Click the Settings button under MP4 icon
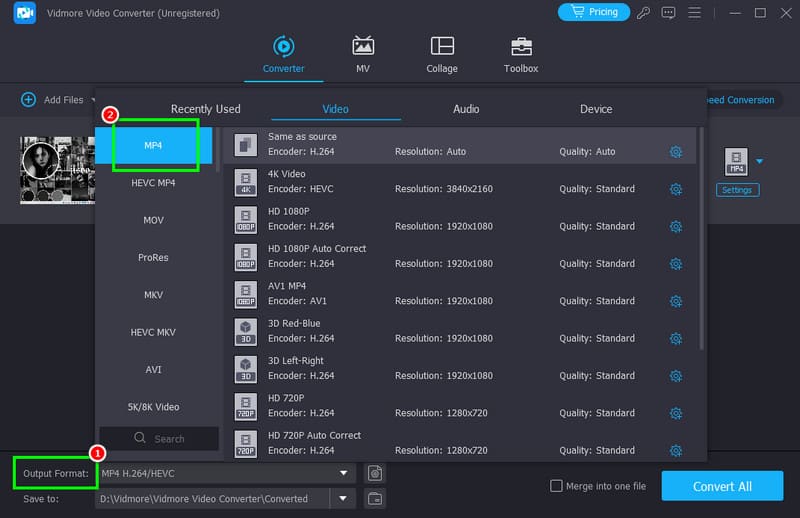The image size is (800, 518). click(737, 190)
